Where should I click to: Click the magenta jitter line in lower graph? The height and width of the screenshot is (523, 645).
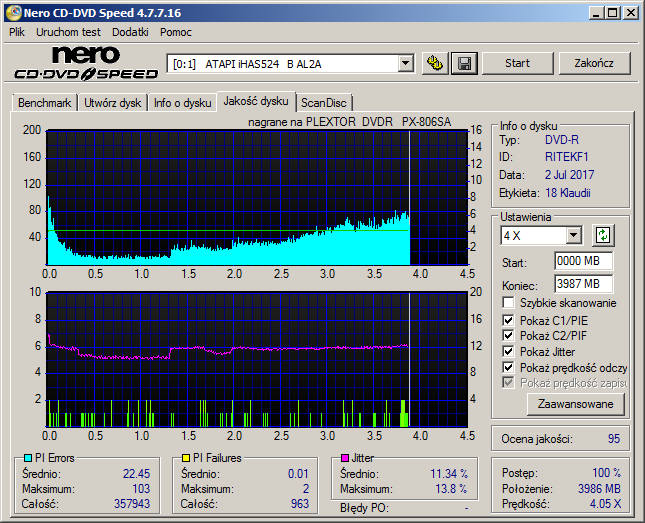tap(228, 350)
